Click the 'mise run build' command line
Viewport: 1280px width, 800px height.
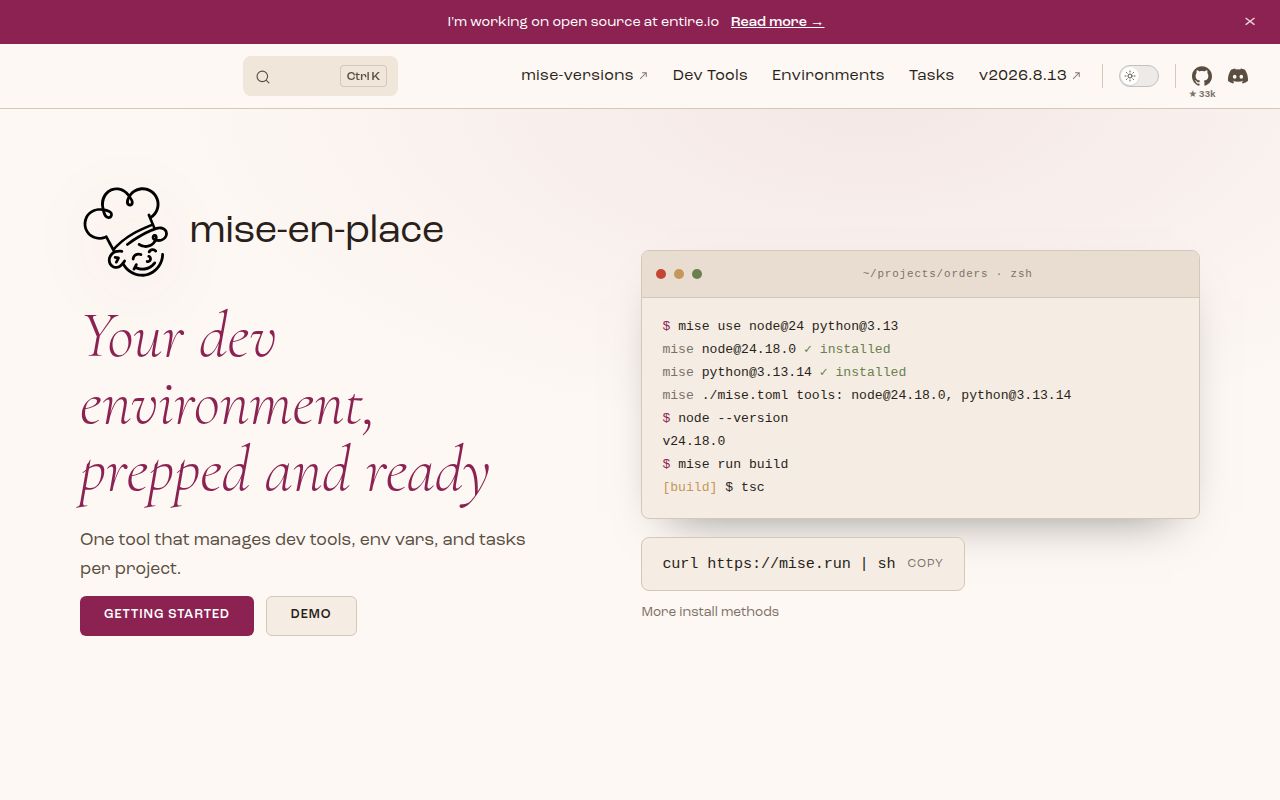(x=725, y=464)
